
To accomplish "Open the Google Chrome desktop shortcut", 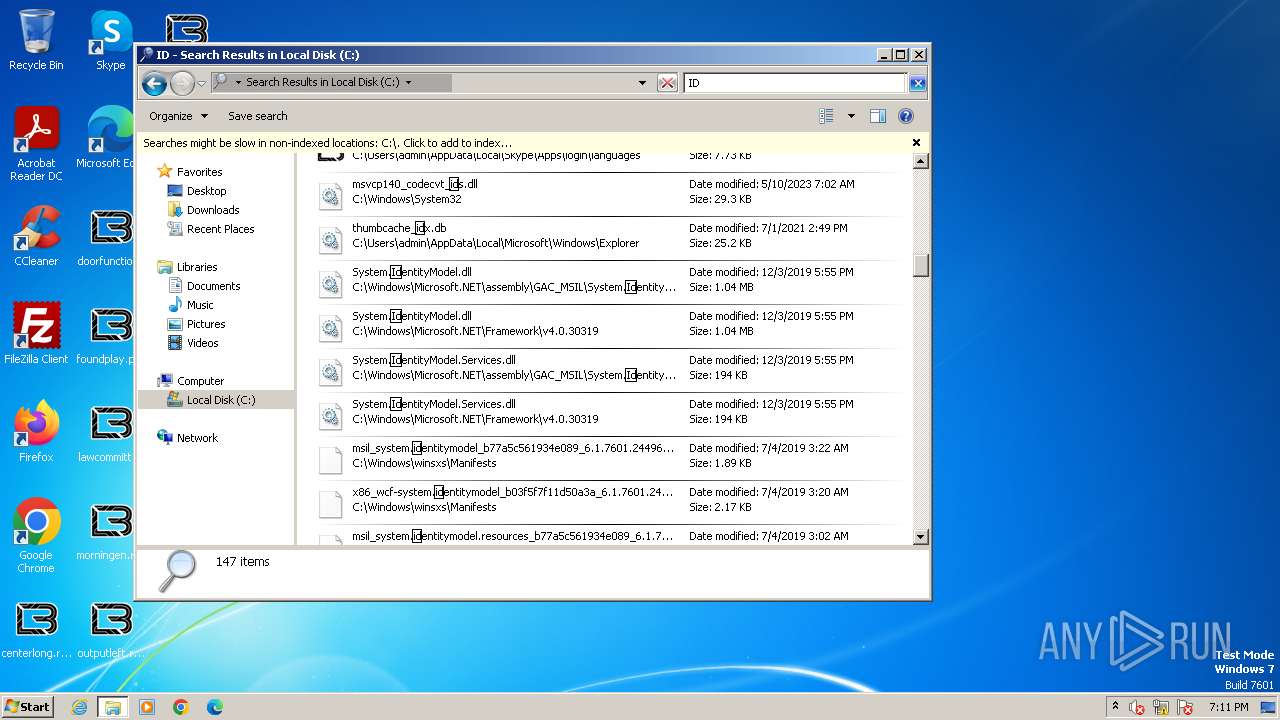I will 36,536.
